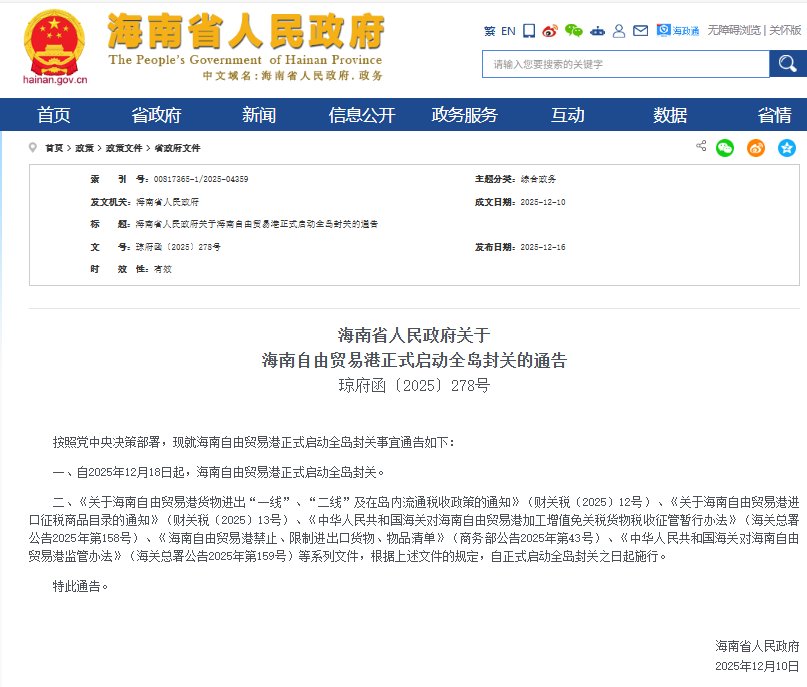Open the mobile version icon
This screenshot has height=687, width=807.
[529, 31]
